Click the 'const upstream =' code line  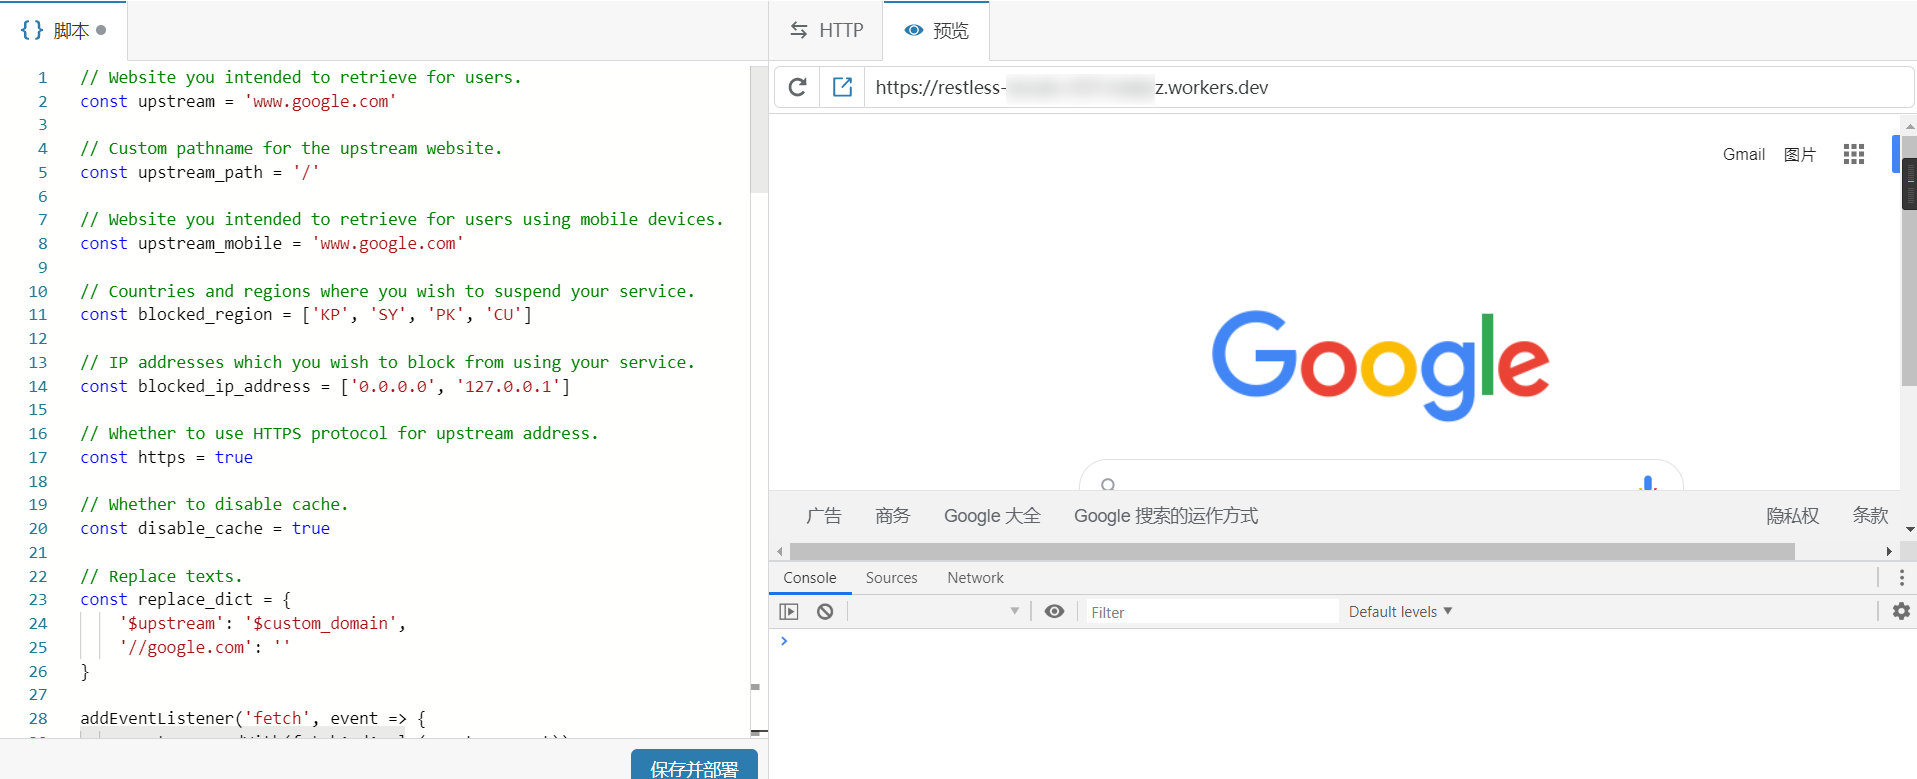[238, 101]
